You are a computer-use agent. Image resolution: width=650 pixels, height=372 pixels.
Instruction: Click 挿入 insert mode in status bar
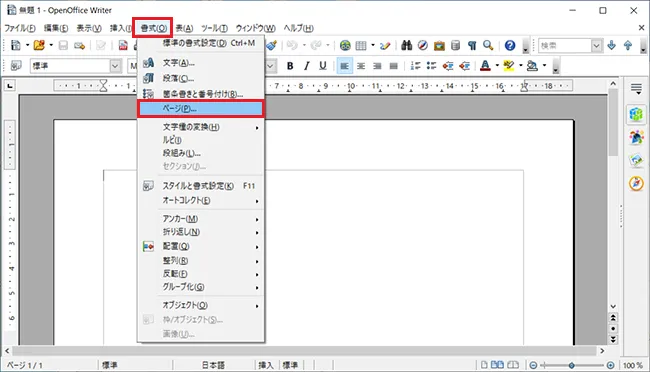pos(266,365)
